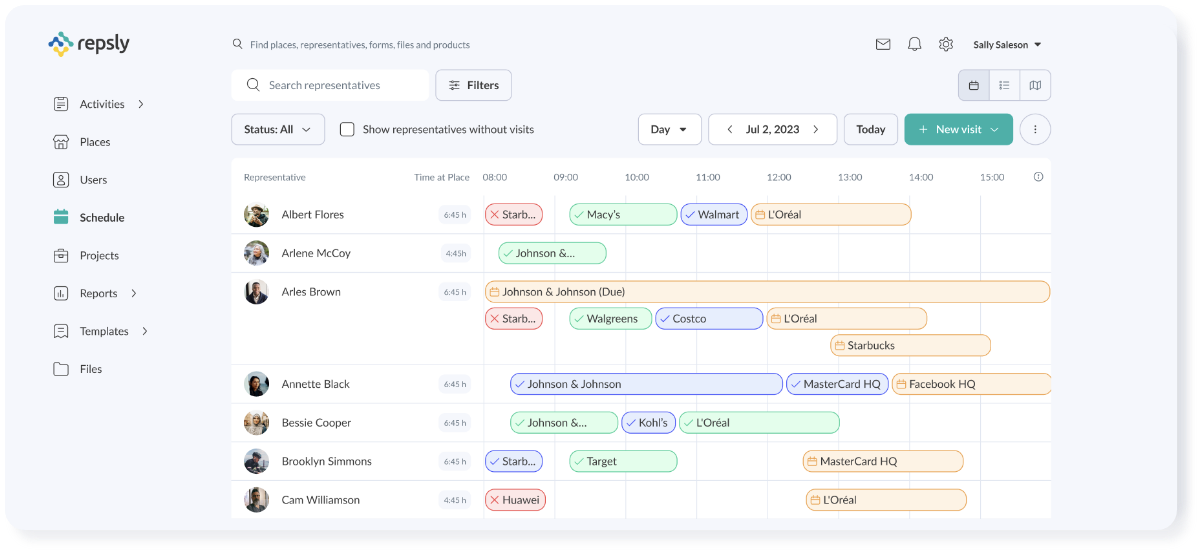Viewport: 1202px width, 555px height.
Task: Expand the Reports submenu chevron
Action: click(134, 293)
